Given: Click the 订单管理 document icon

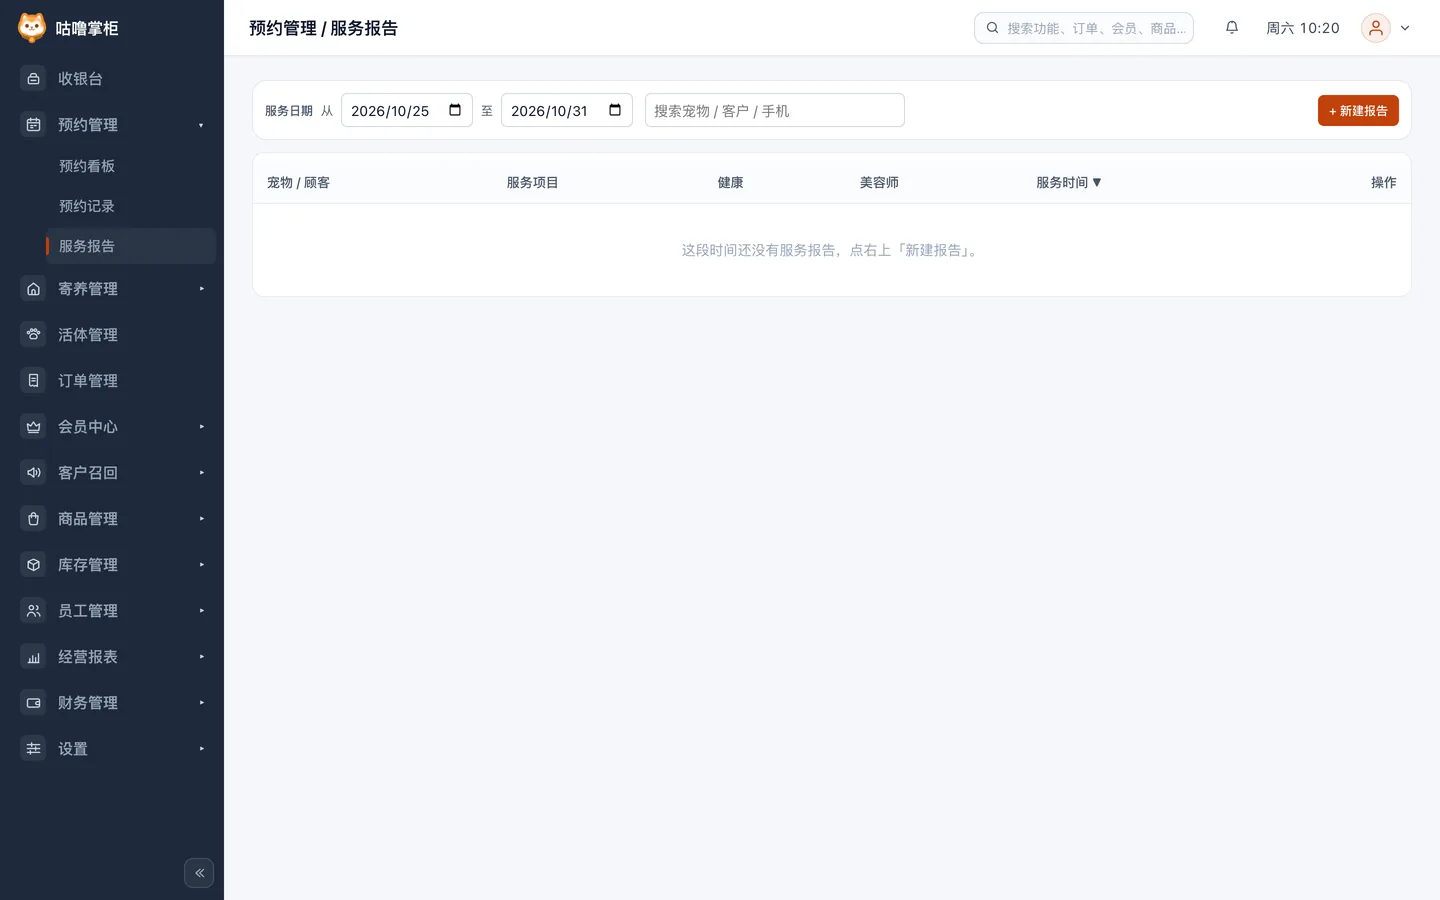Looking at the screenshot, I should click(x=34, y=381).
